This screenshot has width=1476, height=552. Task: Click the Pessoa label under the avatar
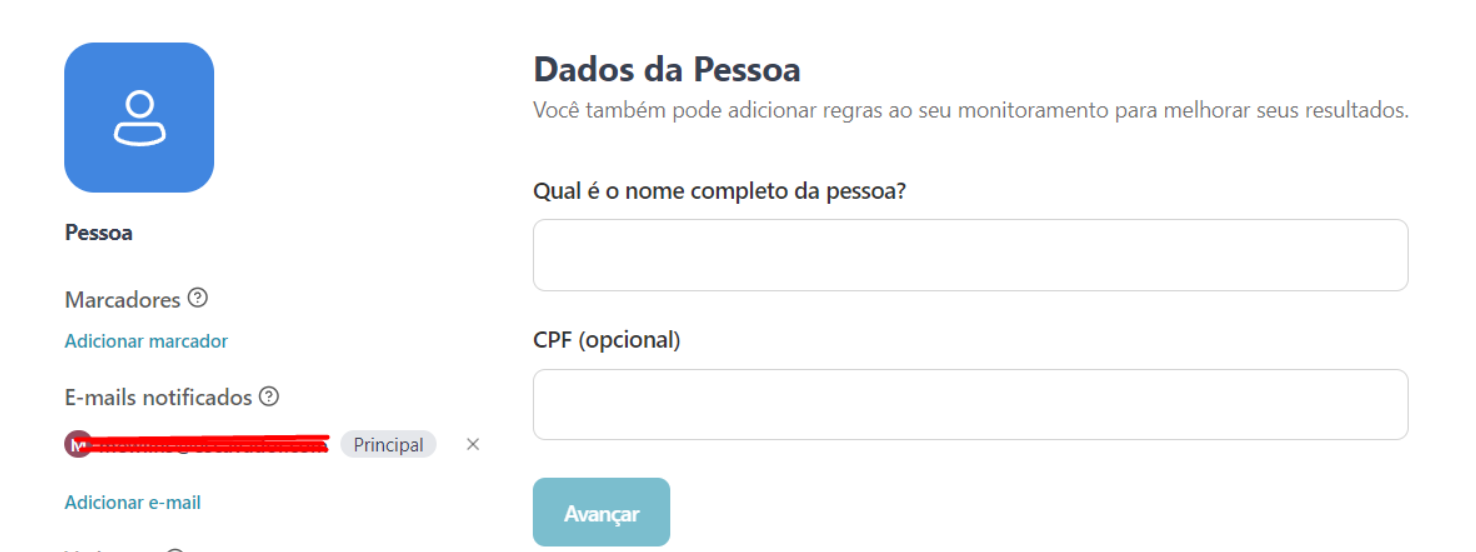pyautogui.click(x=99, y=233)
